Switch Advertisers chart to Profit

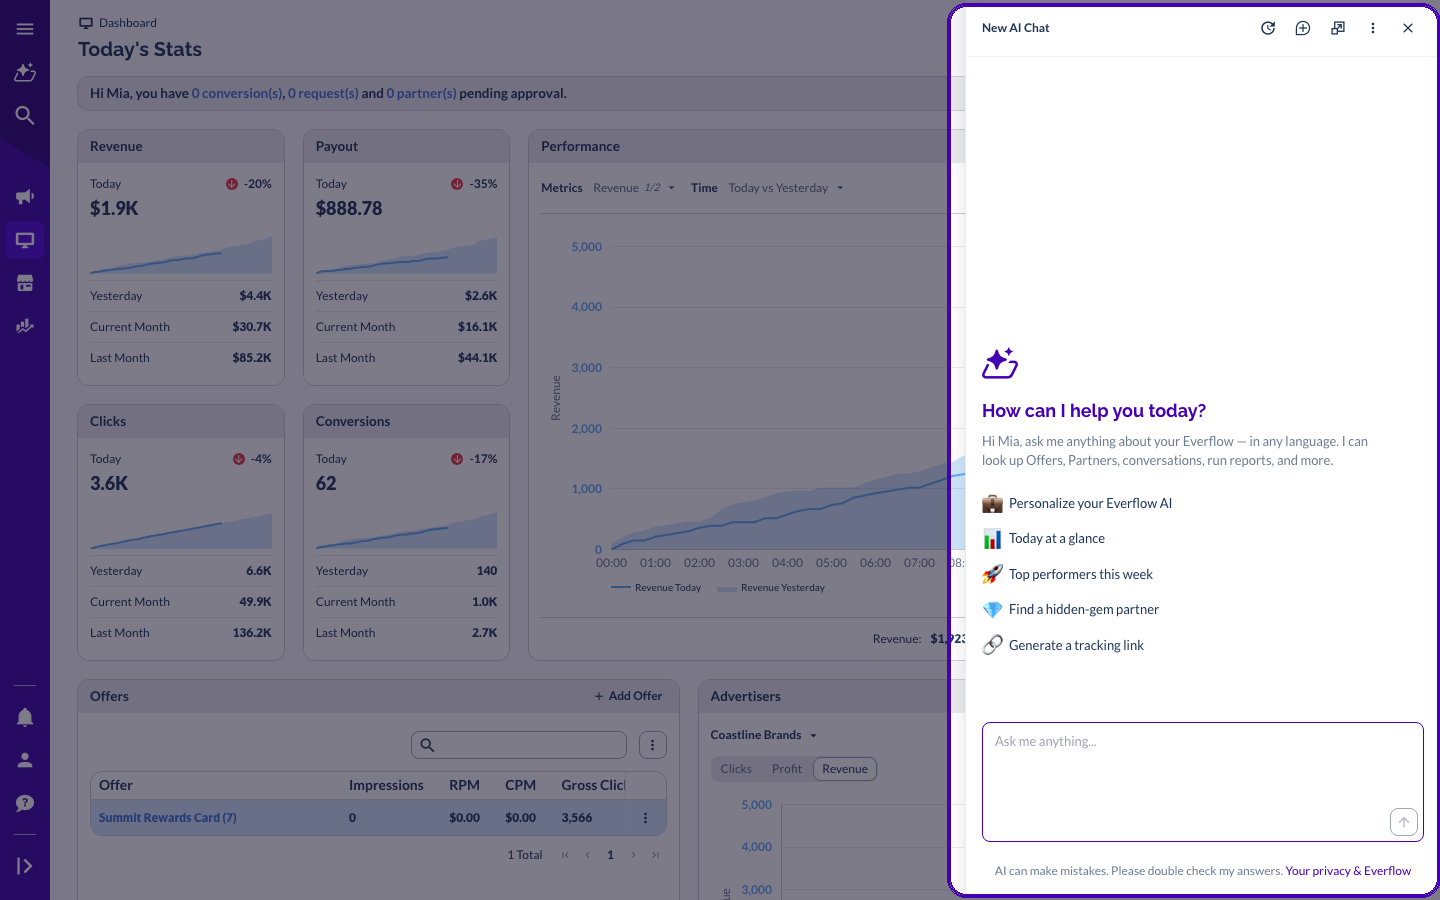[x=787, y=769]
